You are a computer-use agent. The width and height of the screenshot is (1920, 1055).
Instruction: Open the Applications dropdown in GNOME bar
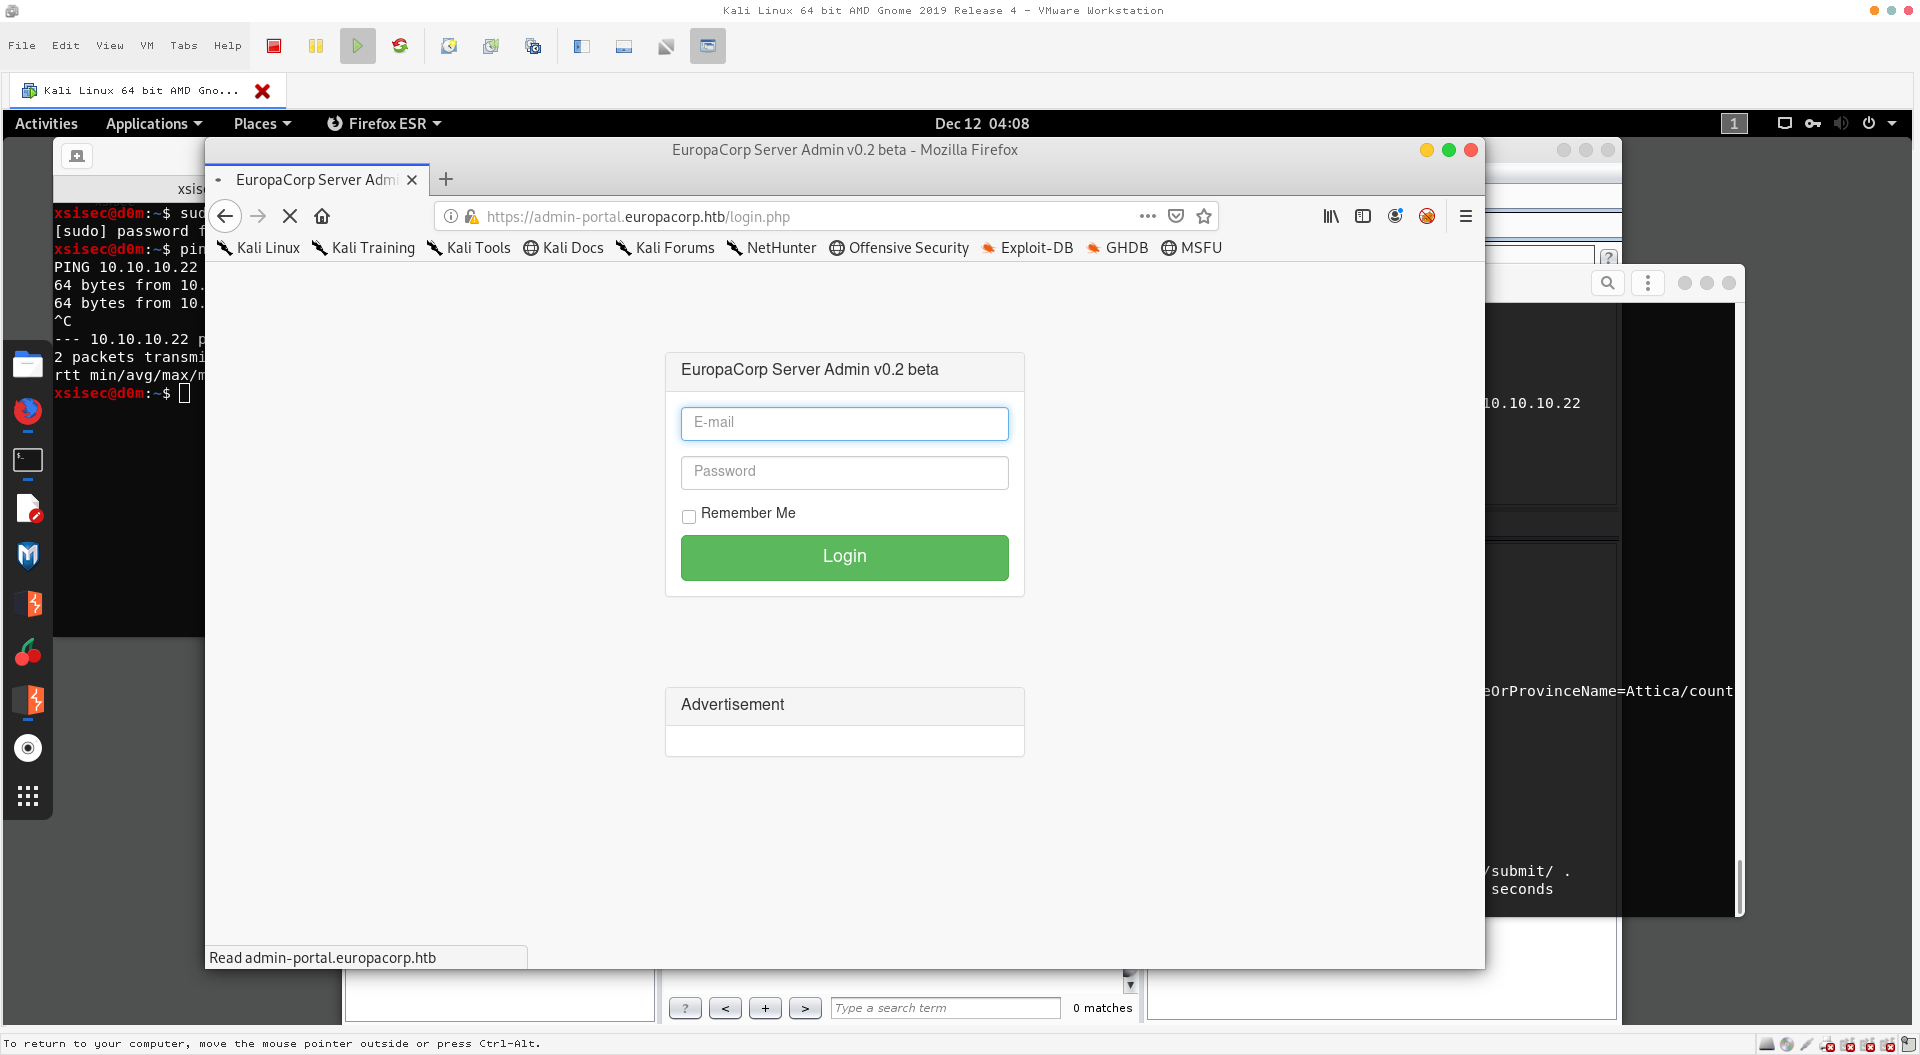154,124
